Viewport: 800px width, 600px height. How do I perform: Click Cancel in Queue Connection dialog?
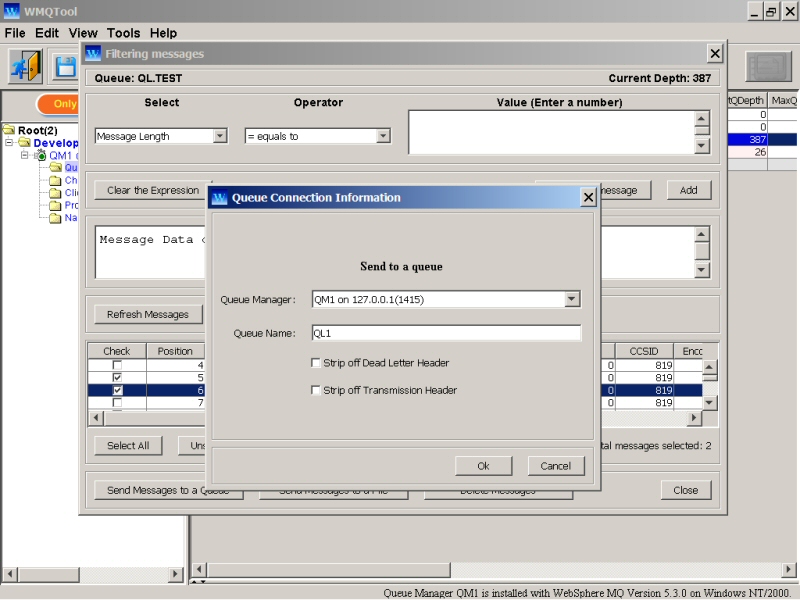click(556, 466)
